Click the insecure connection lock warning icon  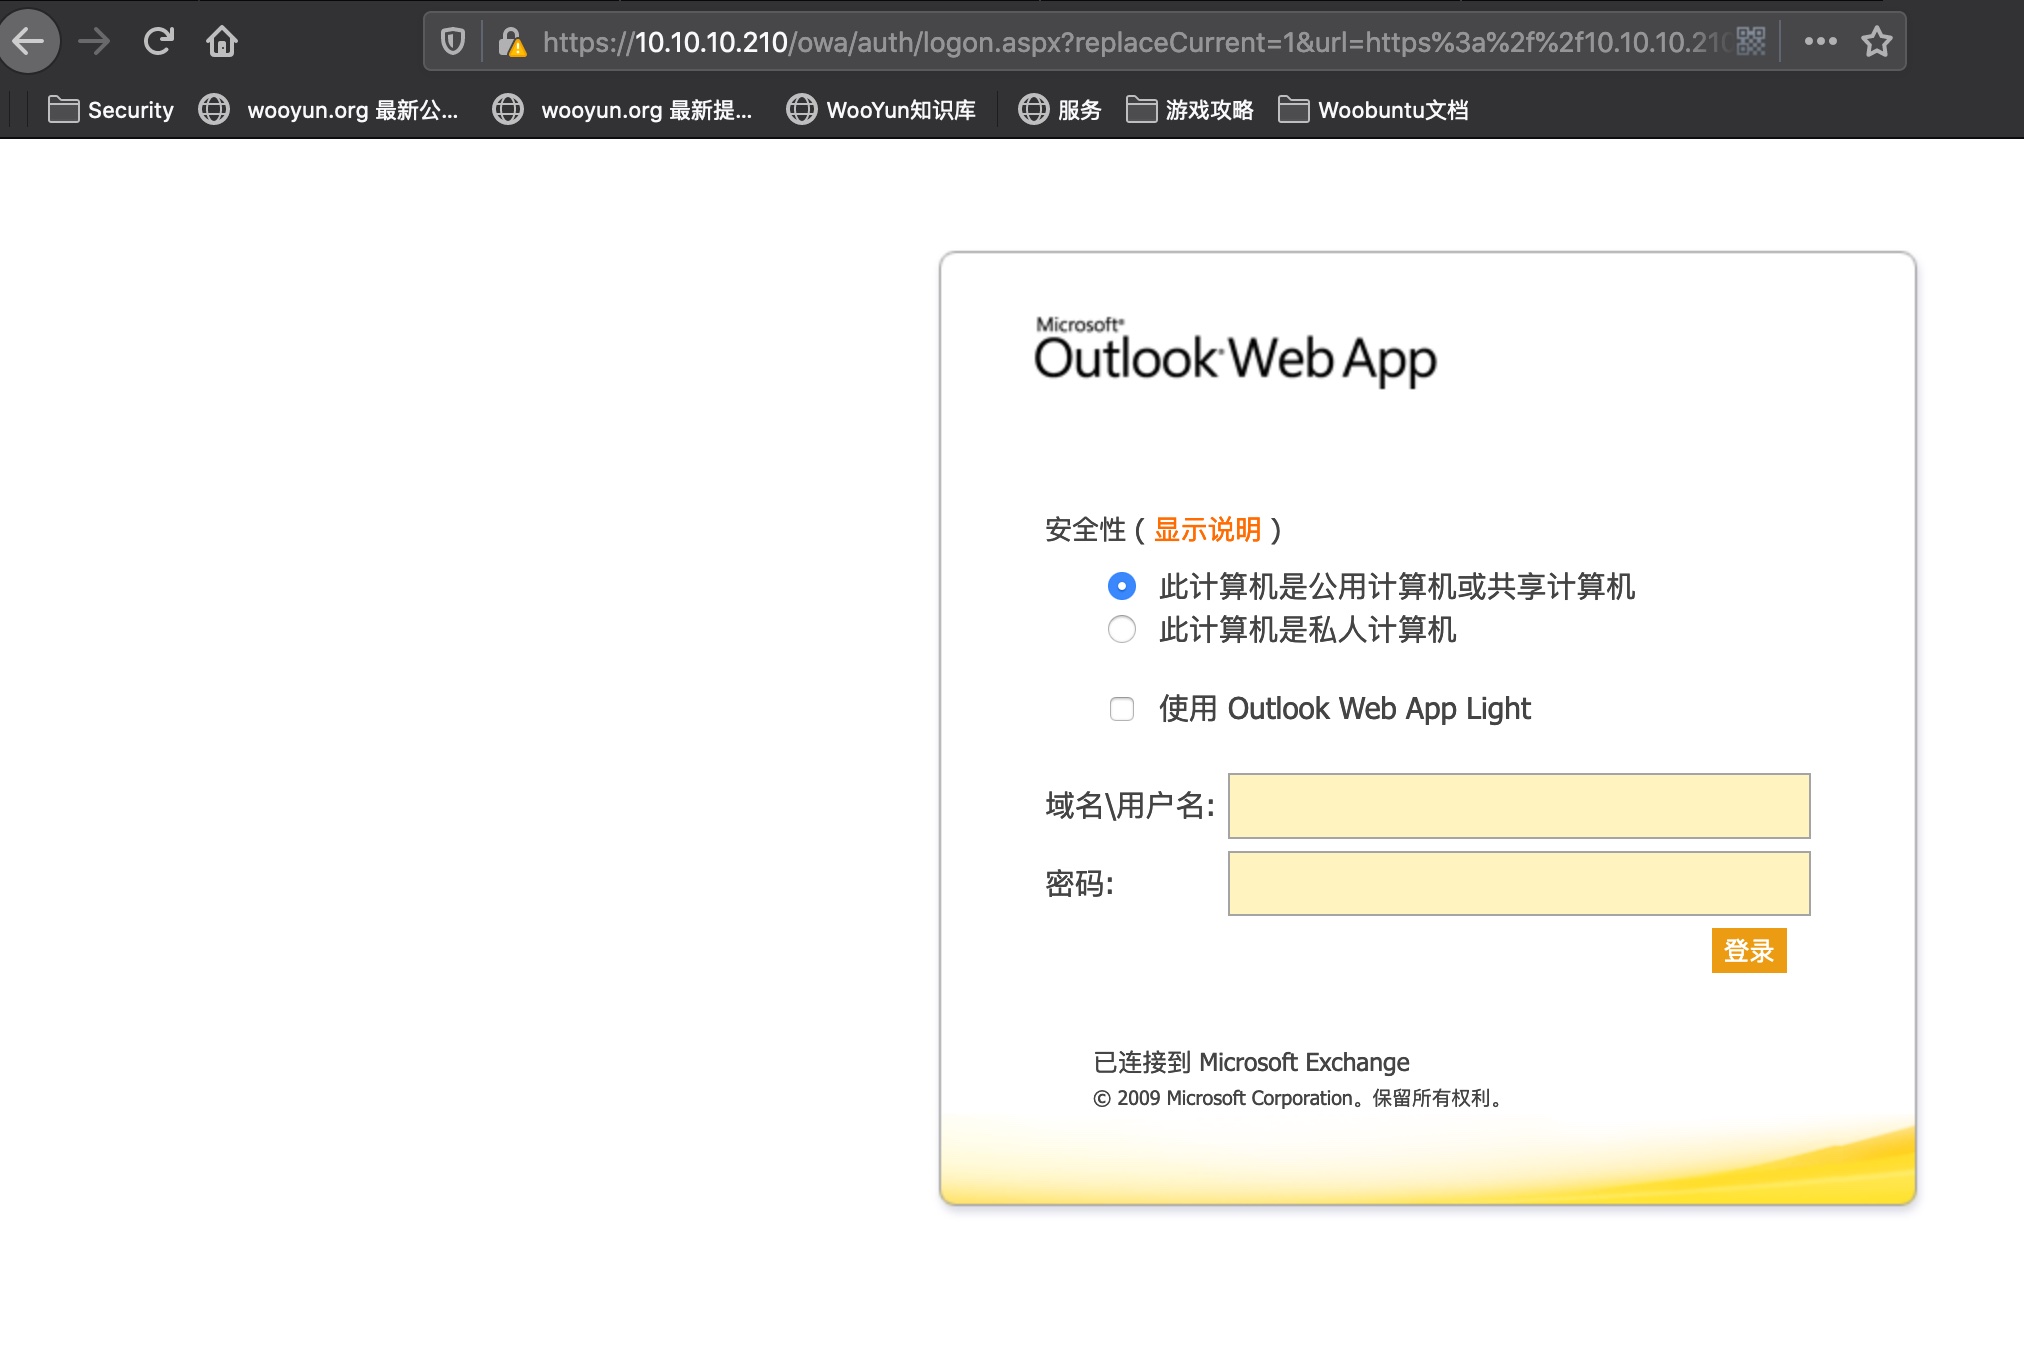point(512,42)
